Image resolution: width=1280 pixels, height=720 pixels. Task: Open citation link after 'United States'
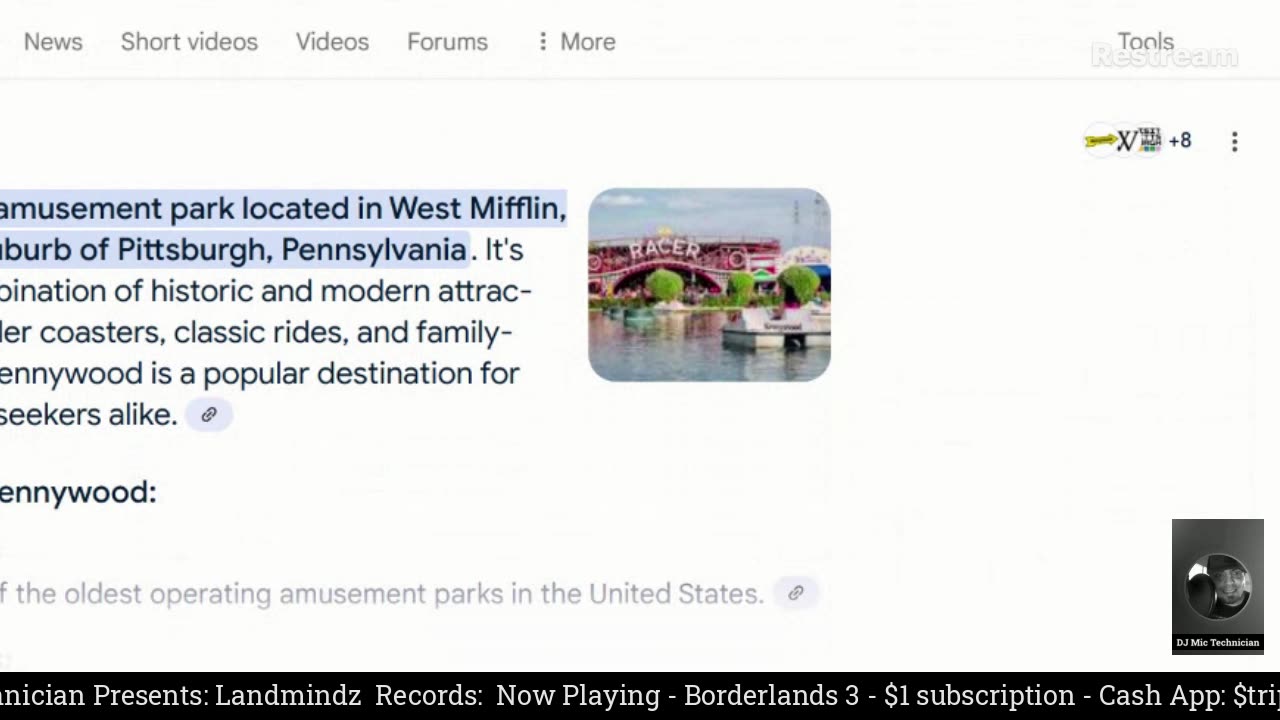(x=796, y=593)
